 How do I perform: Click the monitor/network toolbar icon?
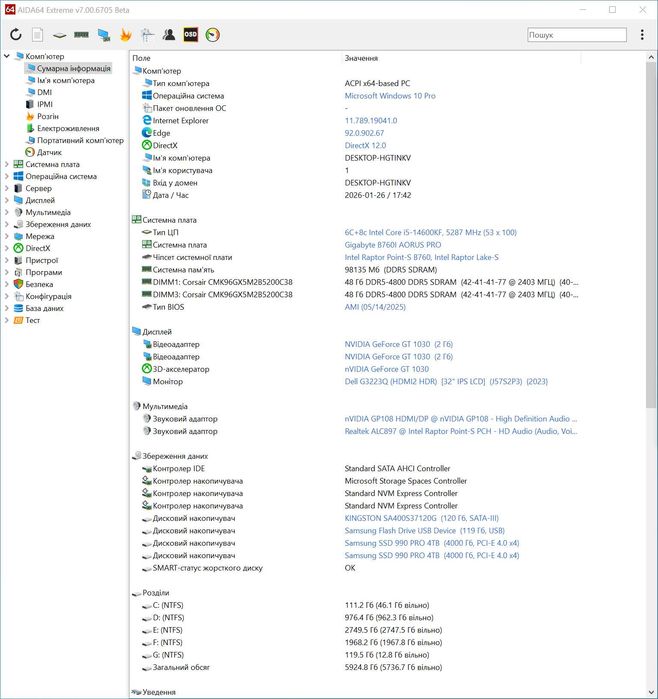pyautogui.click(x=104, y=35)
